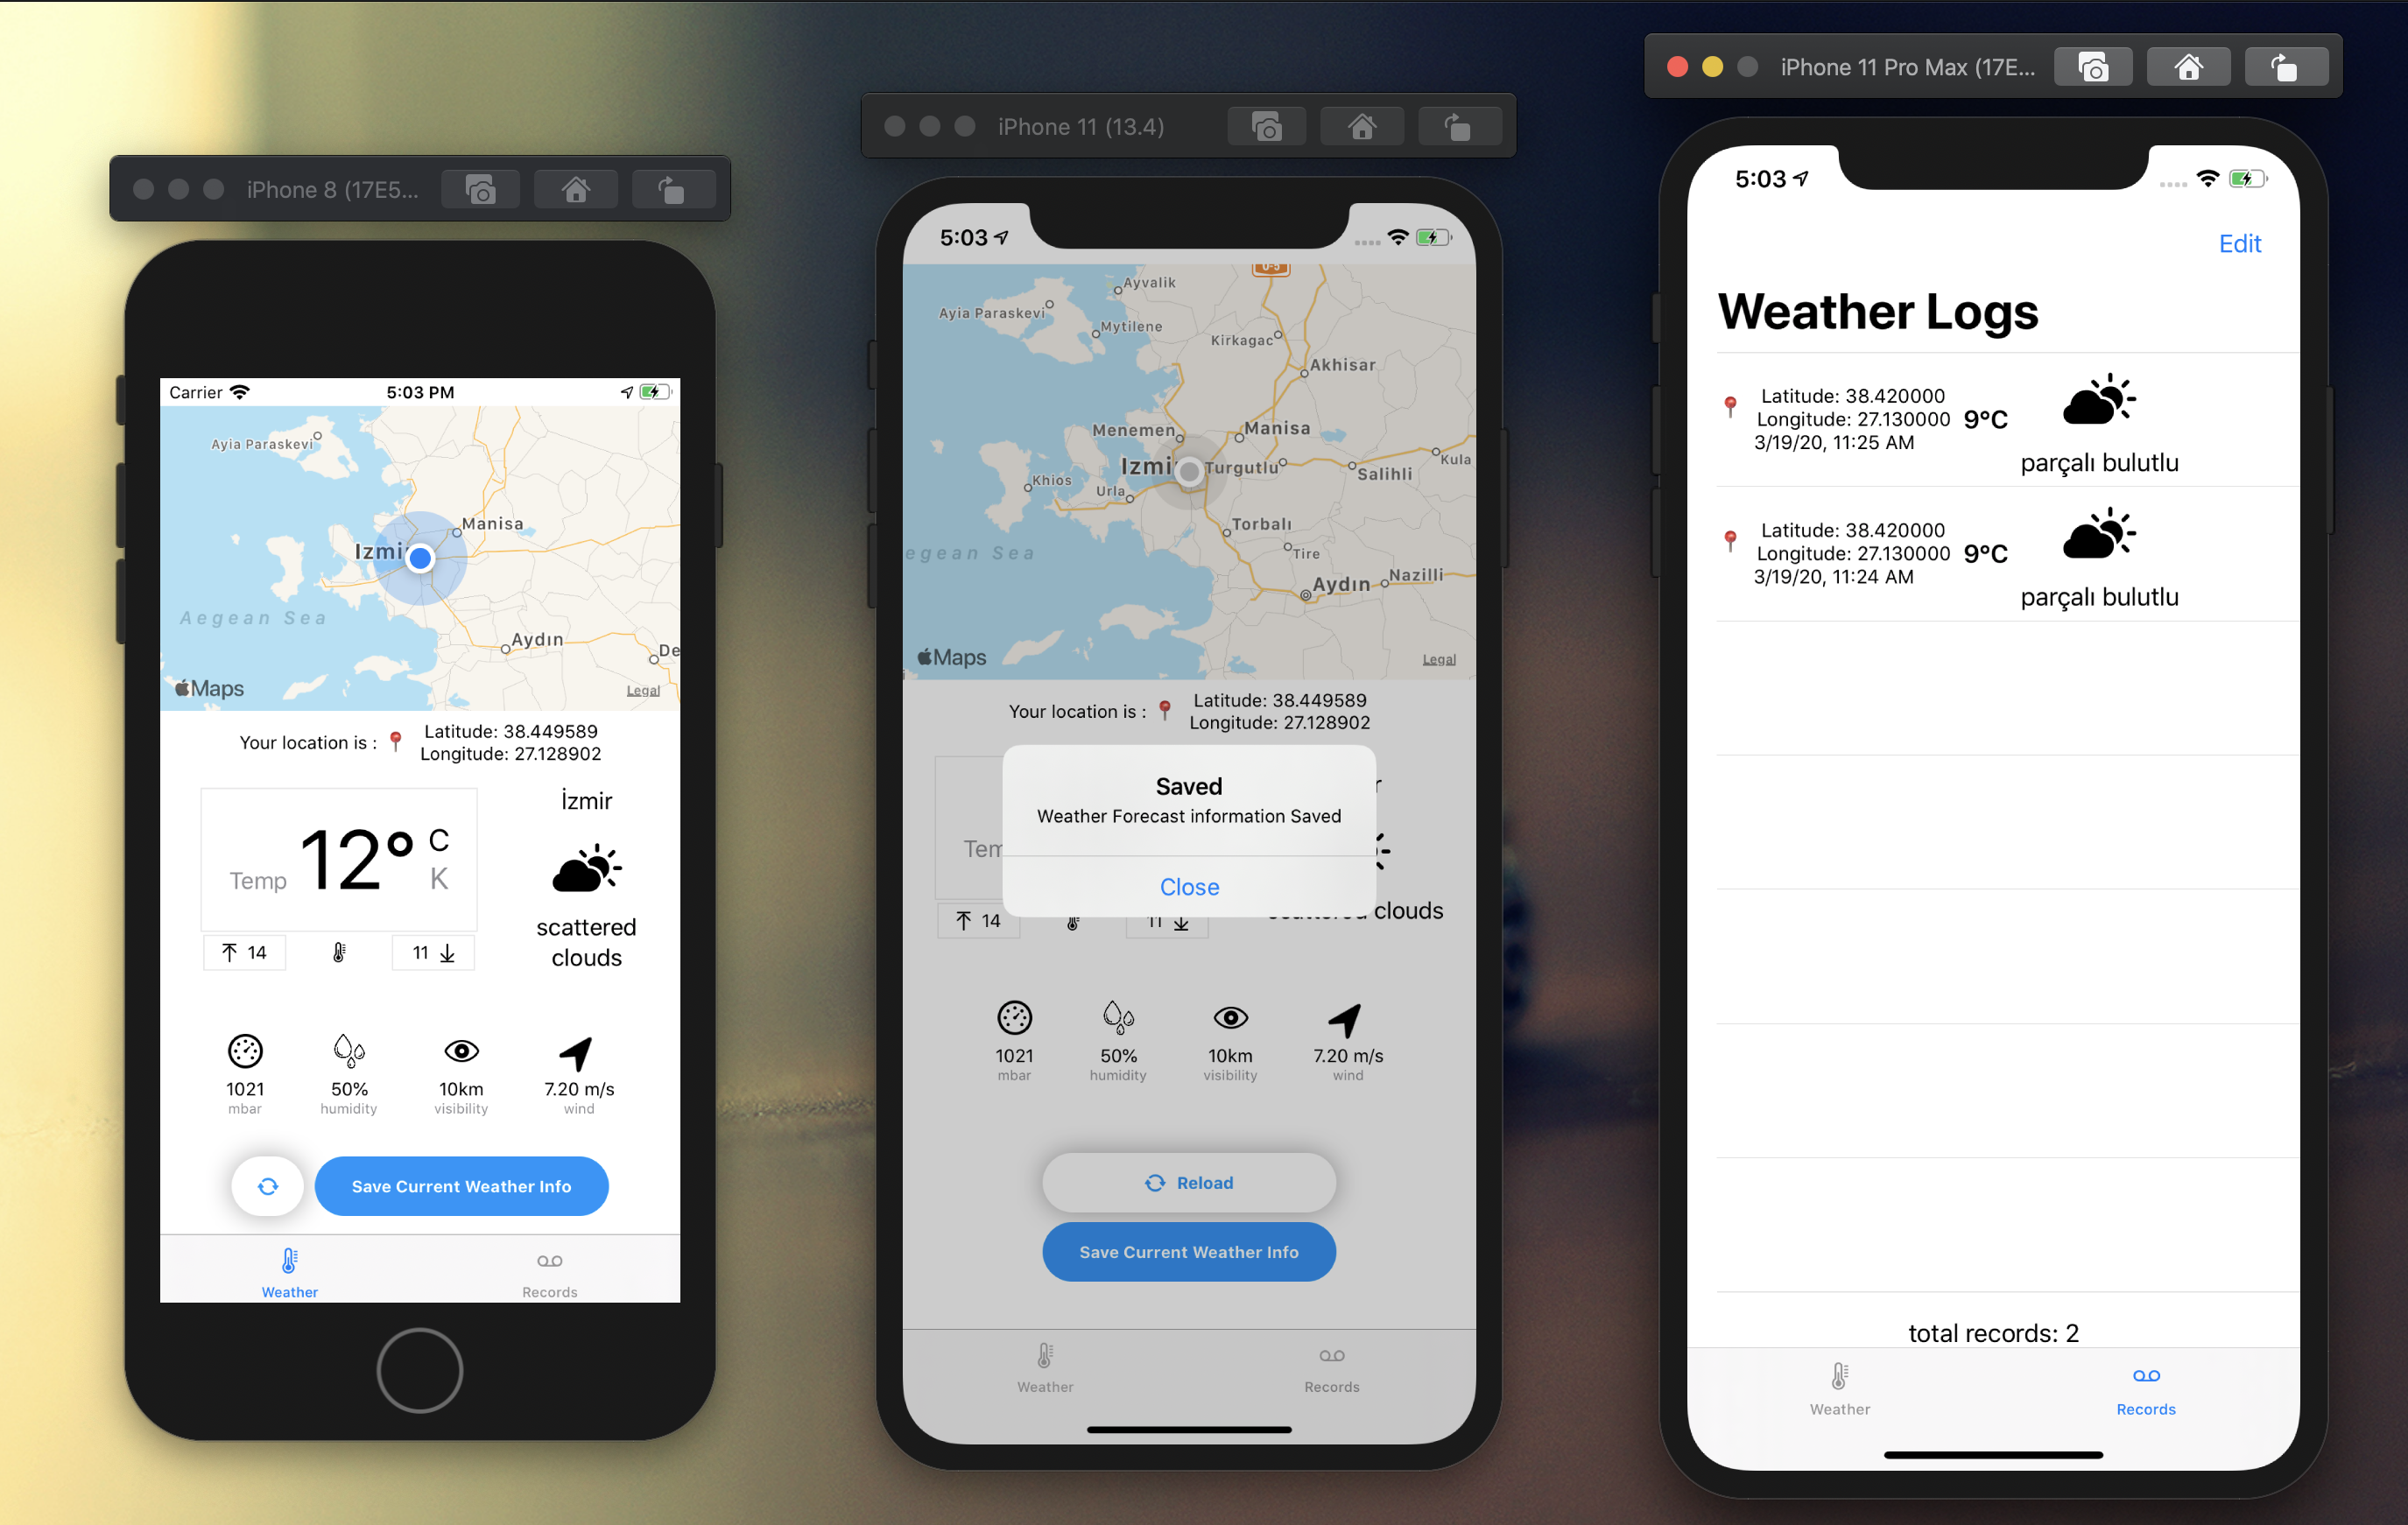Click the reload circular arrow icon
Viewport: 2408px width, 1525px height.
(267, 1186)
